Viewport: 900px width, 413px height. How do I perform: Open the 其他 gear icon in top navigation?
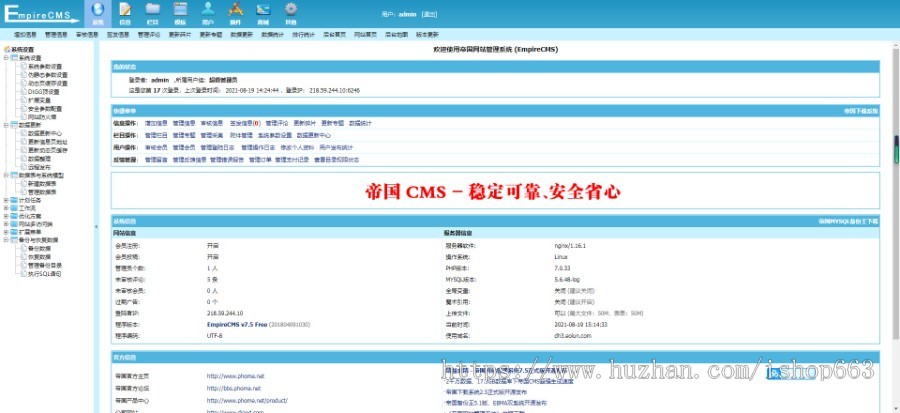tap(291, 10)
